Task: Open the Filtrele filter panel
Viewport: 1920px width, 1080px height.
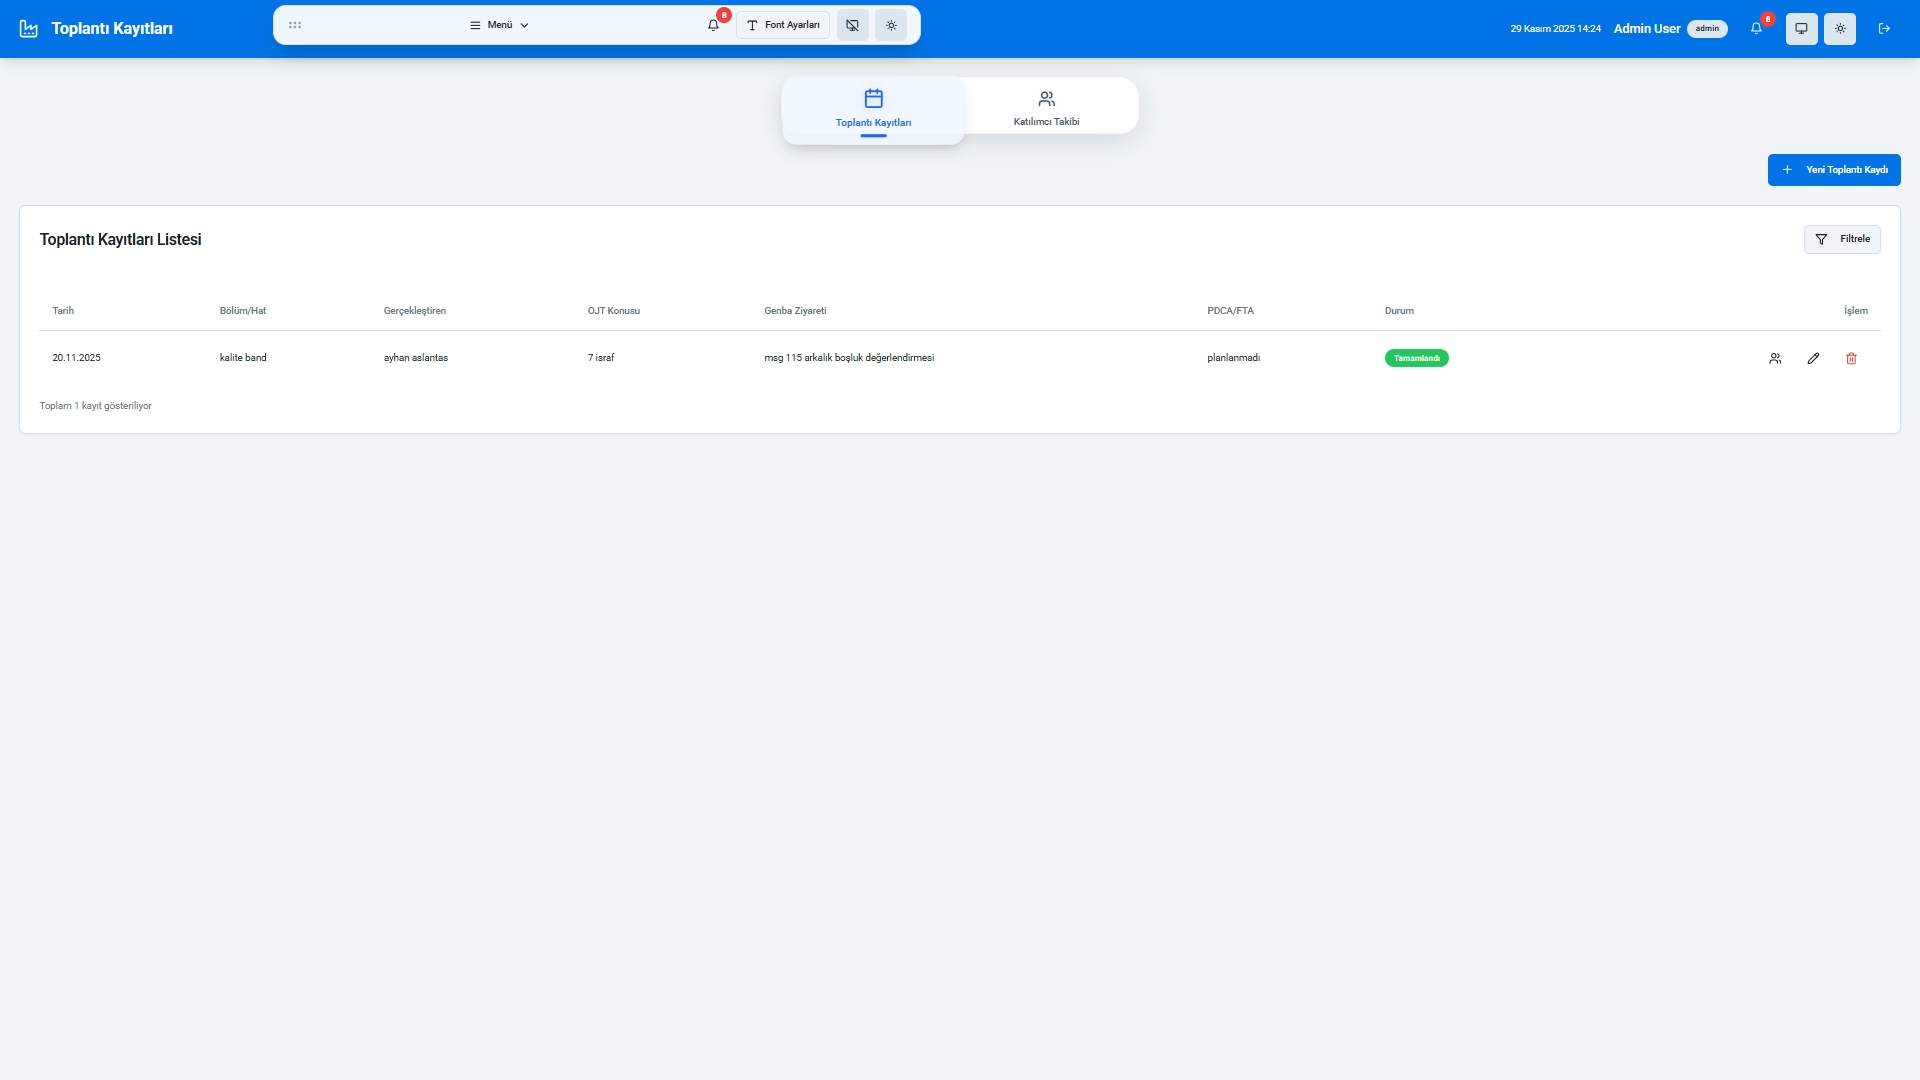Action: pos(1842,239)
